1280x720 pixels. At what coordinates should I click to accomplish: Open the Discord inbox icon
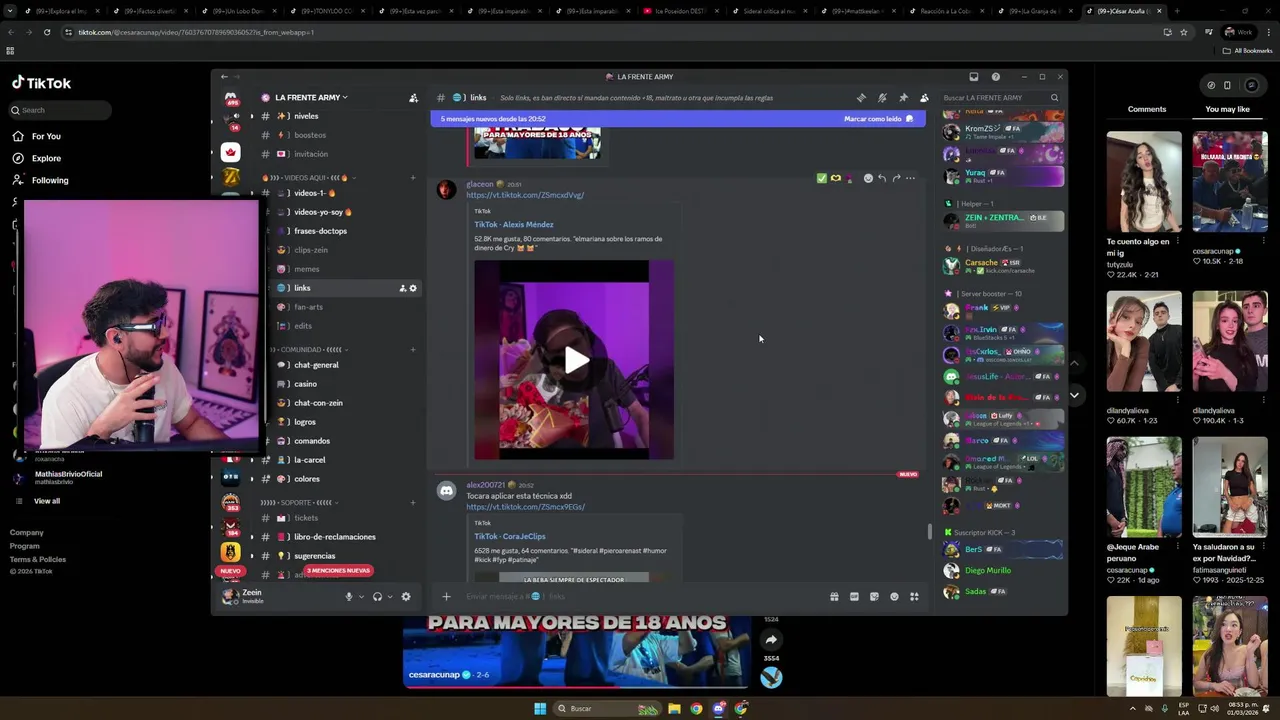(x=973, y=77)
